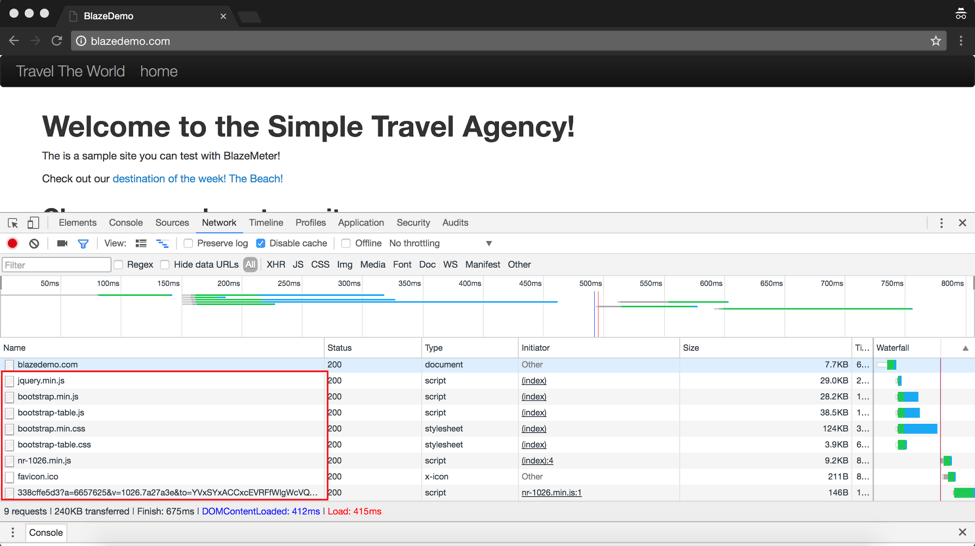Open the Application tab
The height and width of the screenshot is (546, 975).
tap(361, 223)
